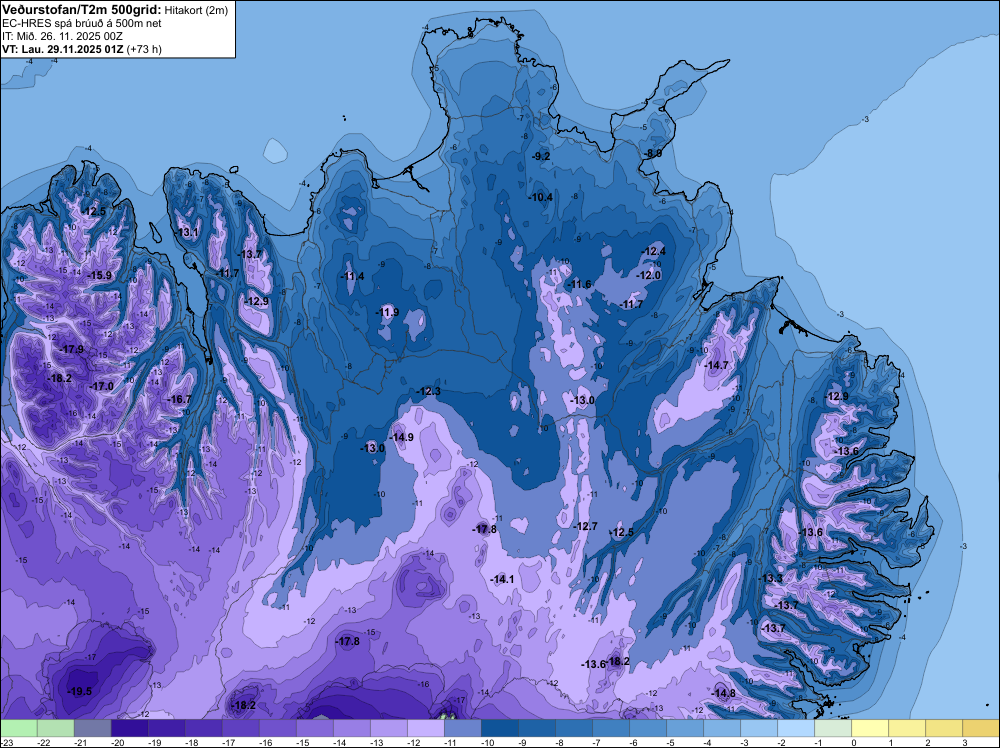Select the -12.7 temperature label
This screenshot has width=1000, height=748.
[585, 526]
